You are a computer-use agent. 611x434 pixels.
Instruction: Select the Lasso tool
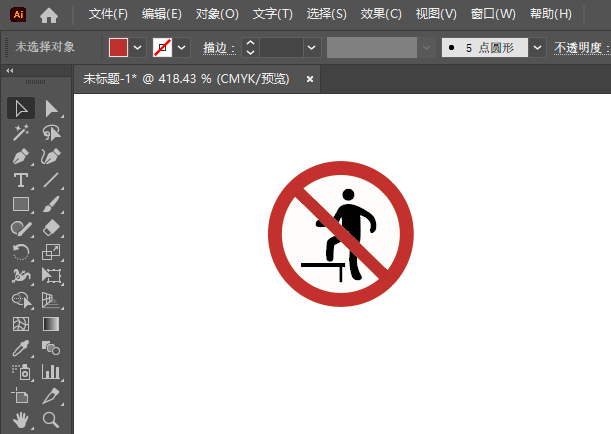click(51, 132)
